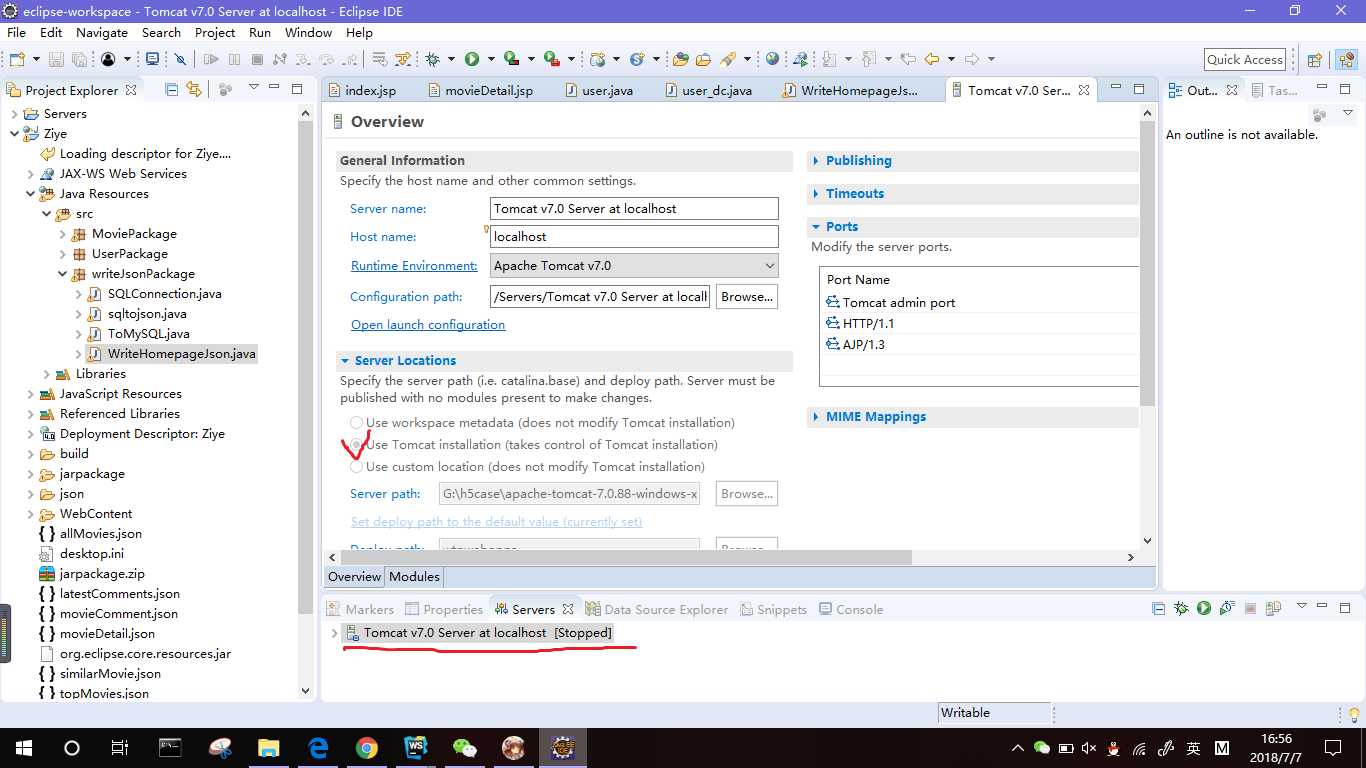This screenshot has height=768, width=1366.
Task: Click the Open Web Browser globe icon
Action: pos(773,59)
